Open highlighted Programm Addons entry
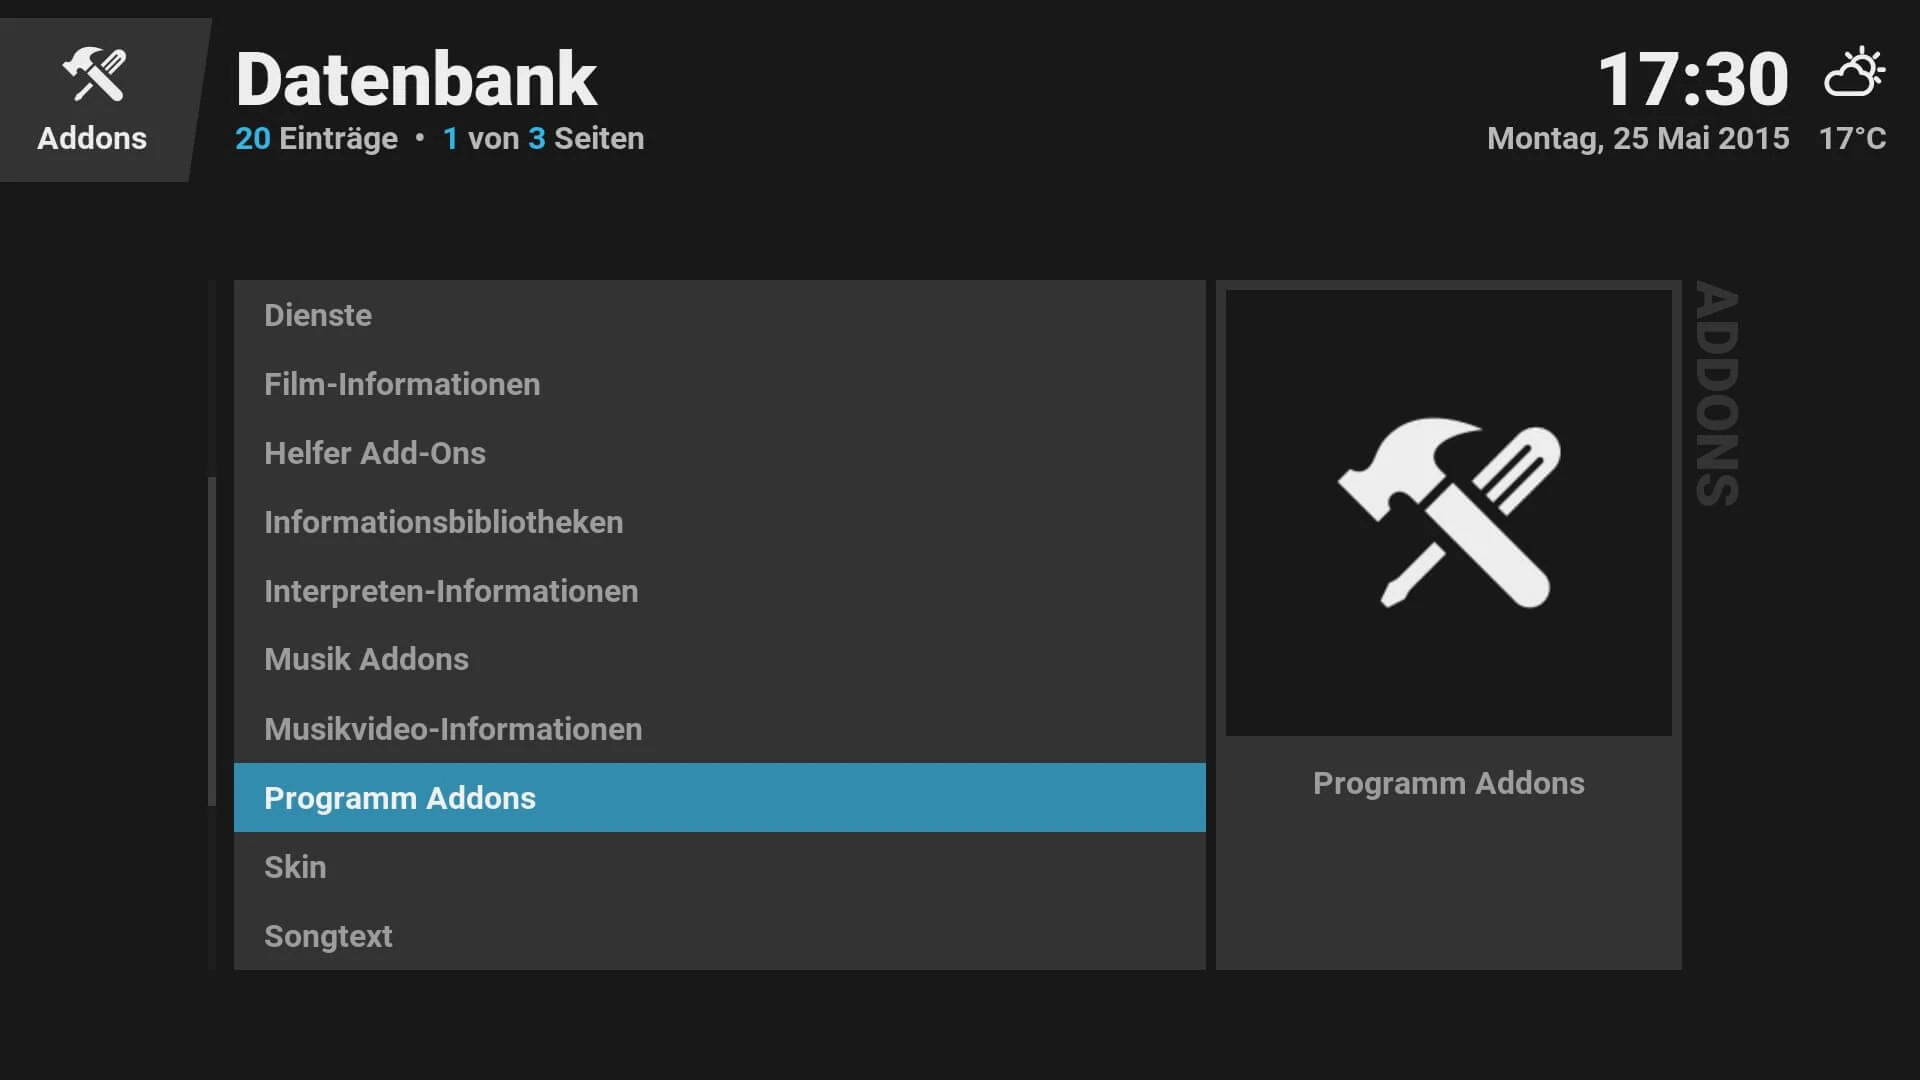Image resolution: width=1920 pixels, height=1080 pixels. 719,798
